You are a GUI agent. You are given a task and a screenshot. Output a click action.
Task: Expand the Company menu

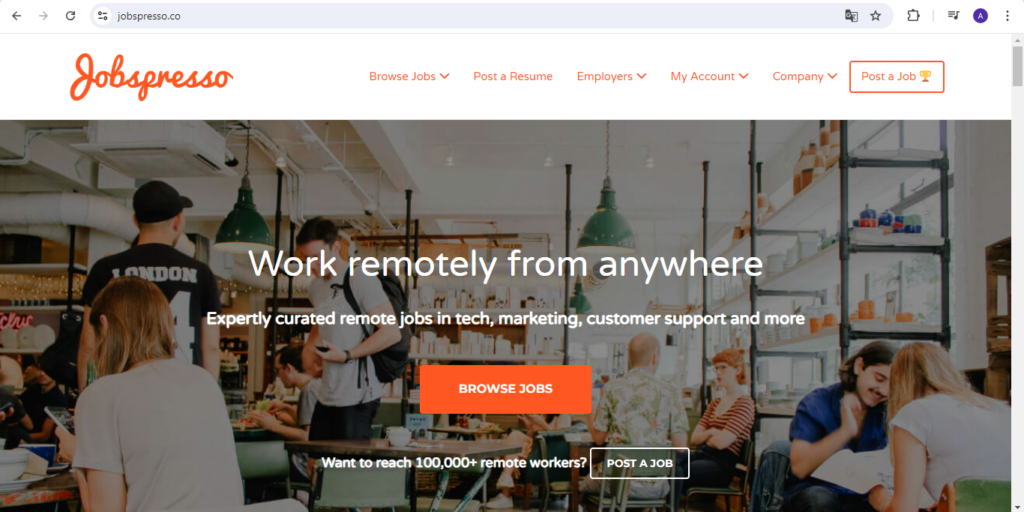(805, 76)
